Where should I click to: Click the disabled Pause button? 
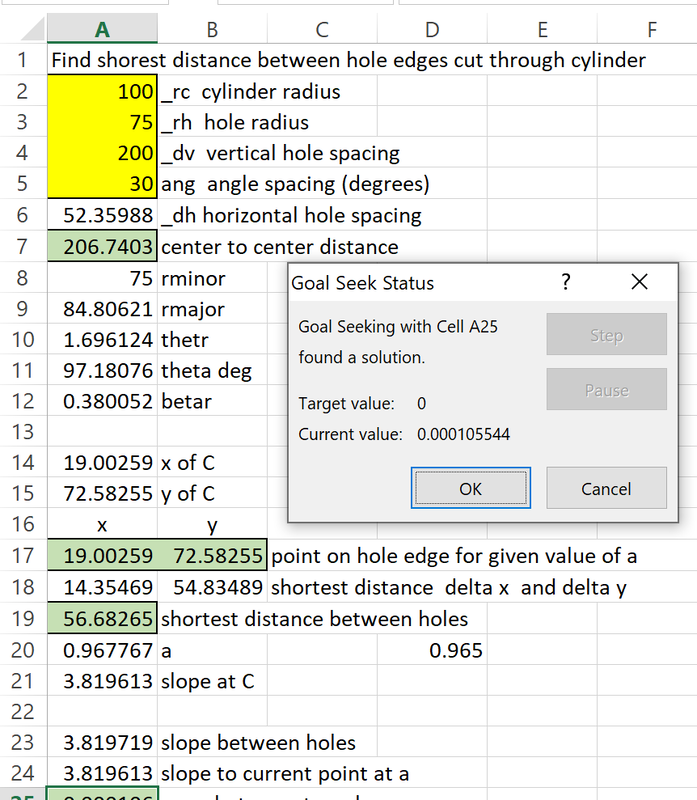(606, 389)
